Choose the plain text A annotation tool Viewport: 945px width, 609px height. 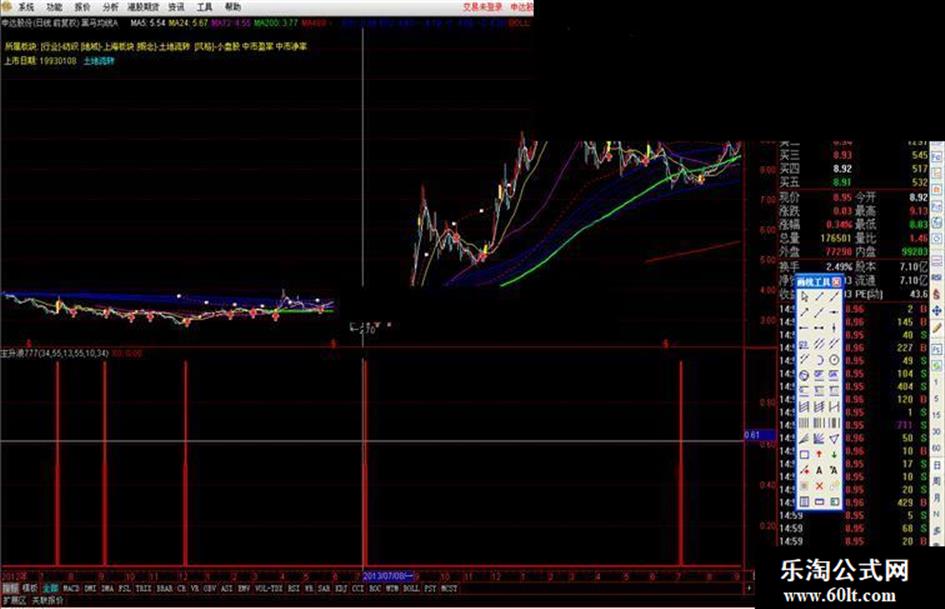tap(819, 470)
